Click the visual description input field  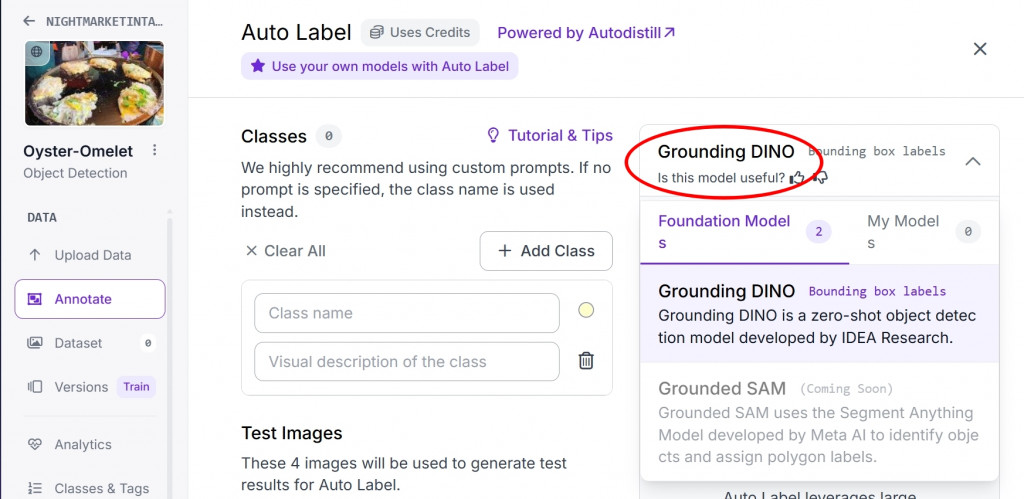406,361
